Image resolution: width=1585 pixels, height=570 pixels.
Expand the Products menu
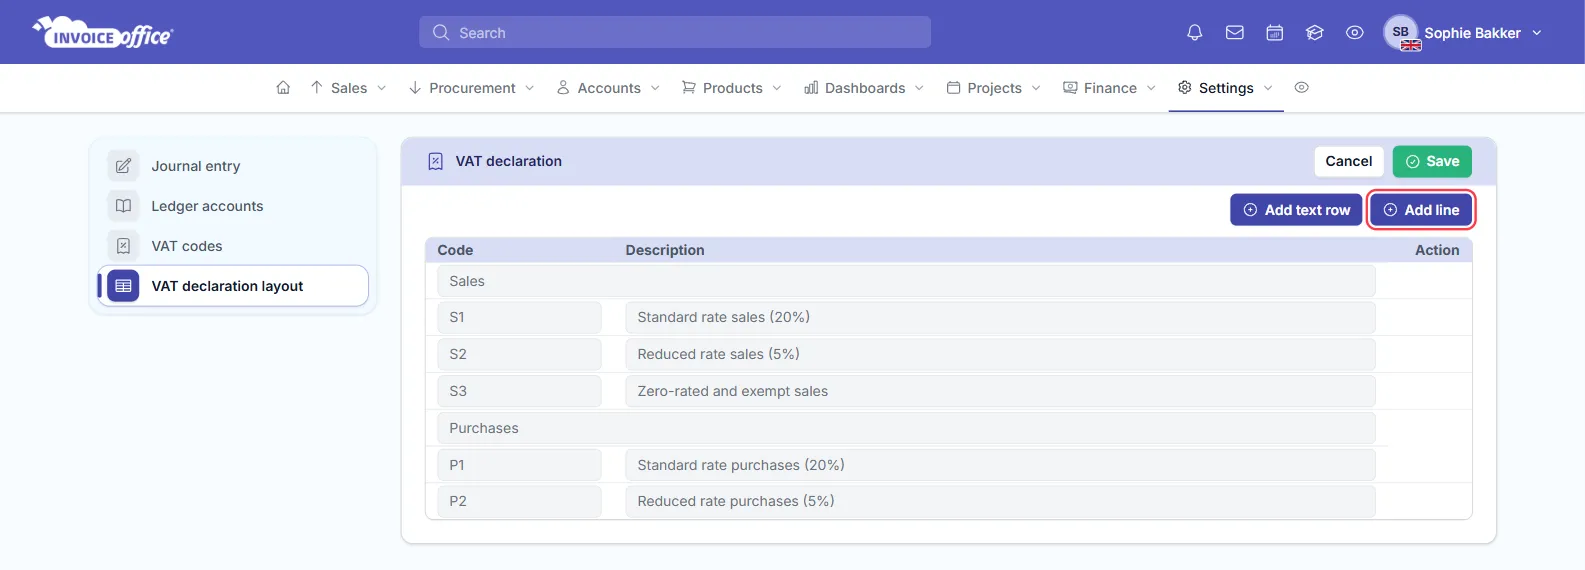coord(732,88)
